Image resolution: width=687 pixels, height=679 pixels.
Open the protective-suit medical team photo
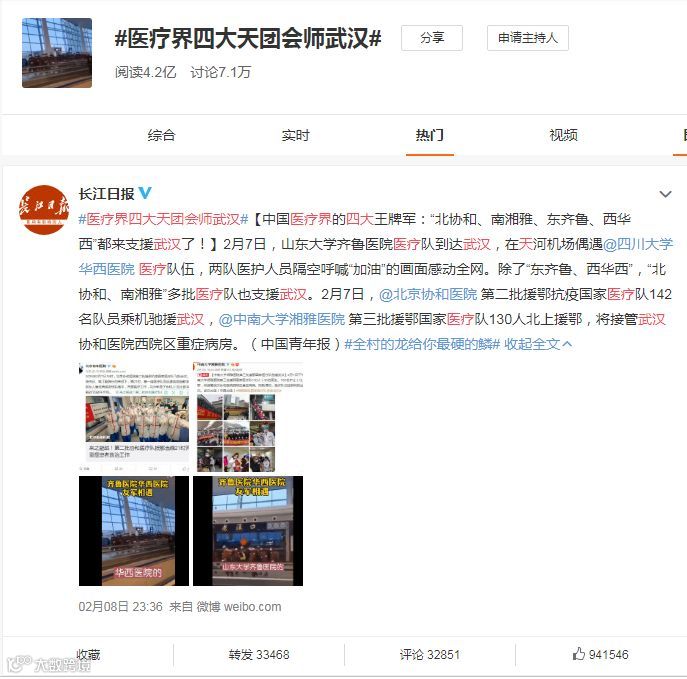[x=134, y=417]
